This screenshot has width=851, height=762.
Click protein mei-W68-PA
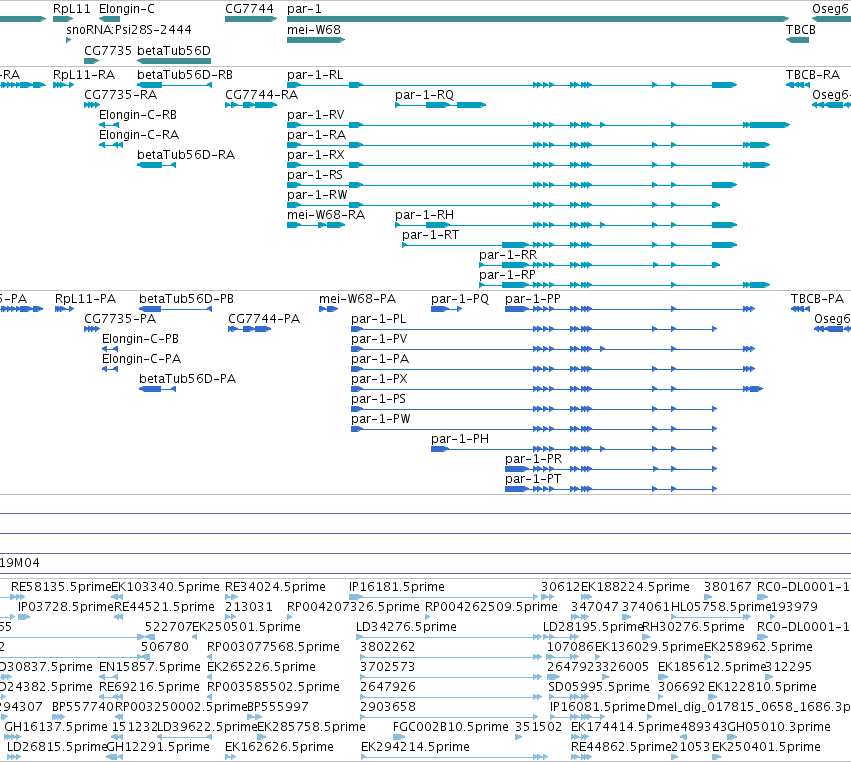point(328,309)
